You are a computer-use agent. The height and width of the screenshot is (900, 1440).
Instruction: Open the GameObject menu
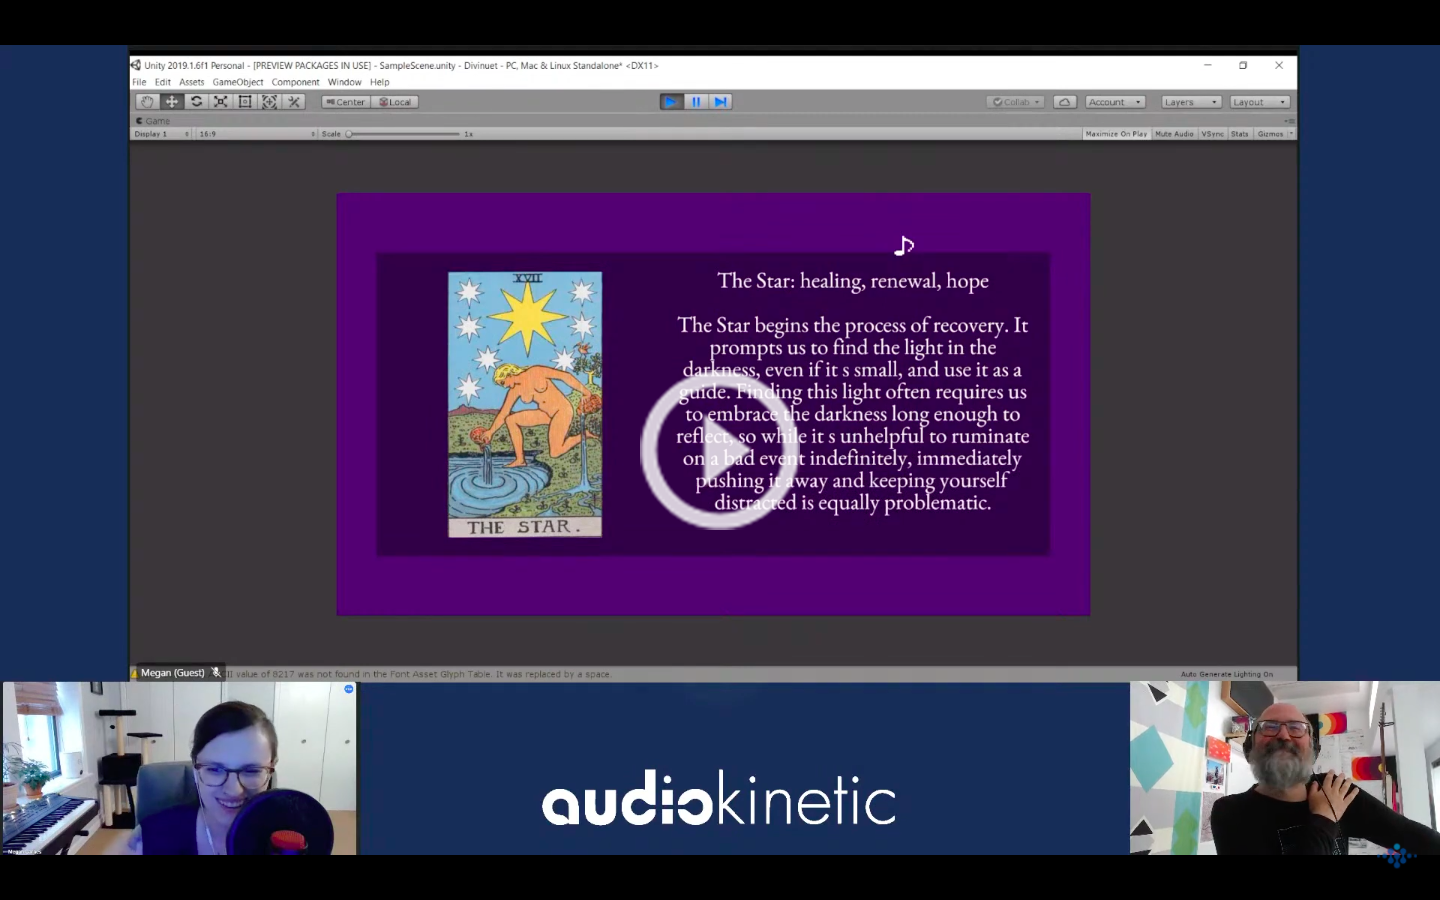238,82
